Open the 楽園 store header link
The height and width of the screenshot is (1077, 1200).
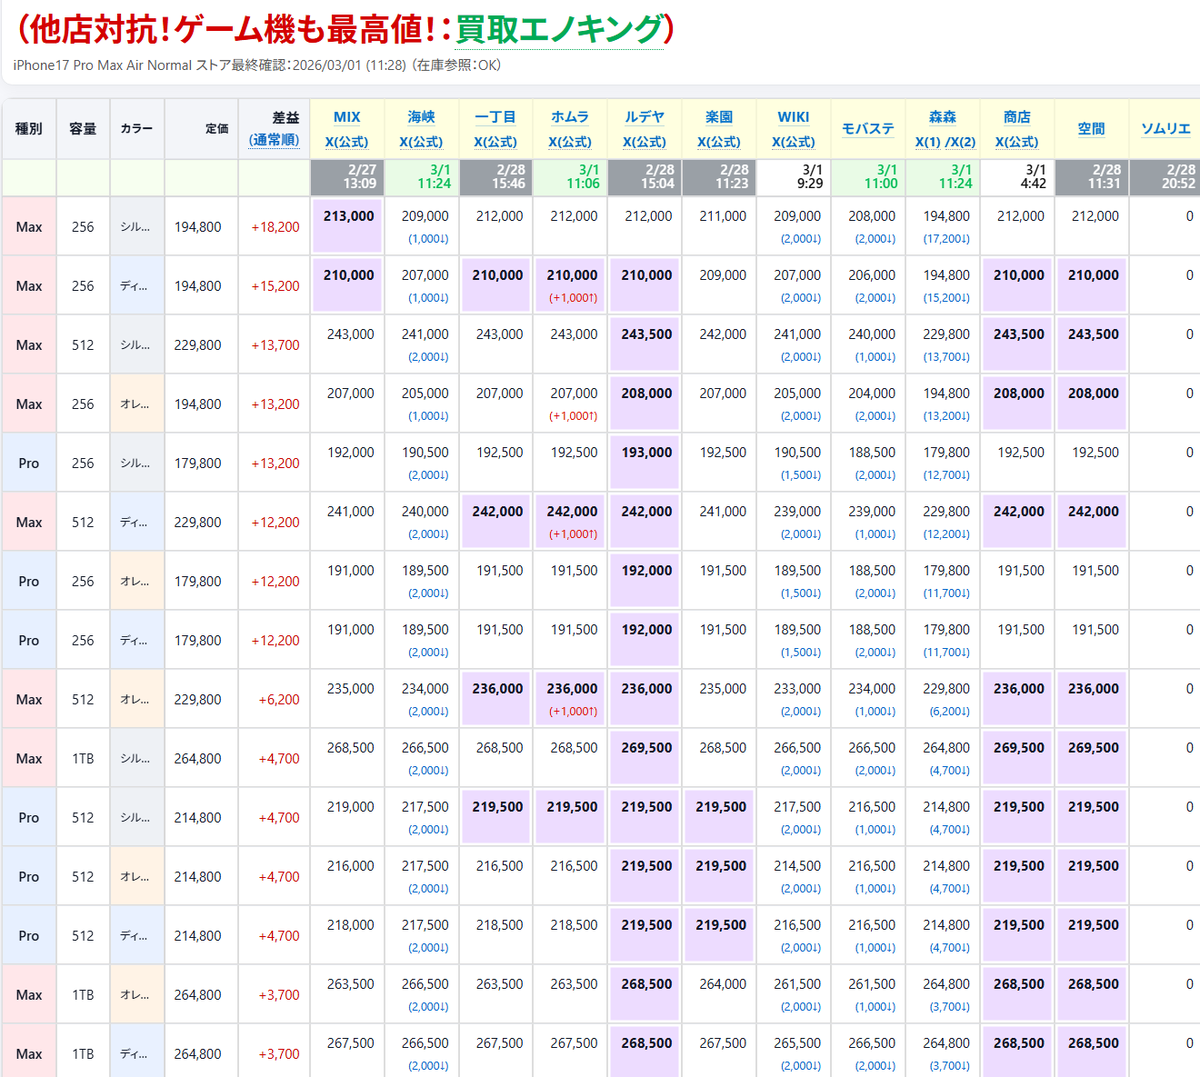pyautogui.click(x=719, y=117)
